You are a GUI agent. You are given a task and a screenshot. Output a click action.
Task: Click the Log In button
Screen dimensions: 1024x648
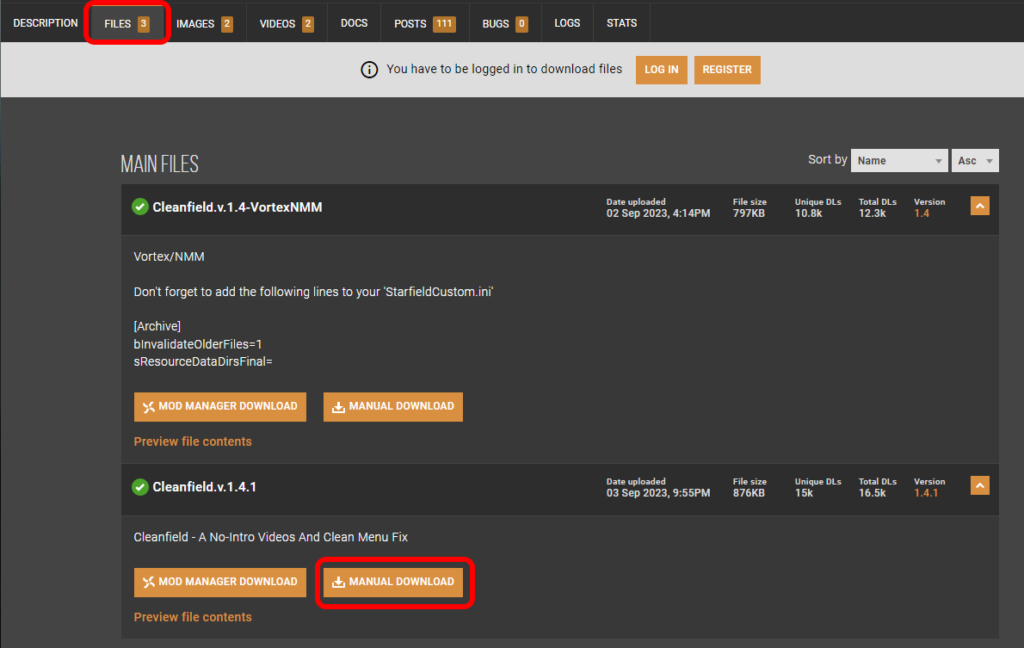point(662,70)
